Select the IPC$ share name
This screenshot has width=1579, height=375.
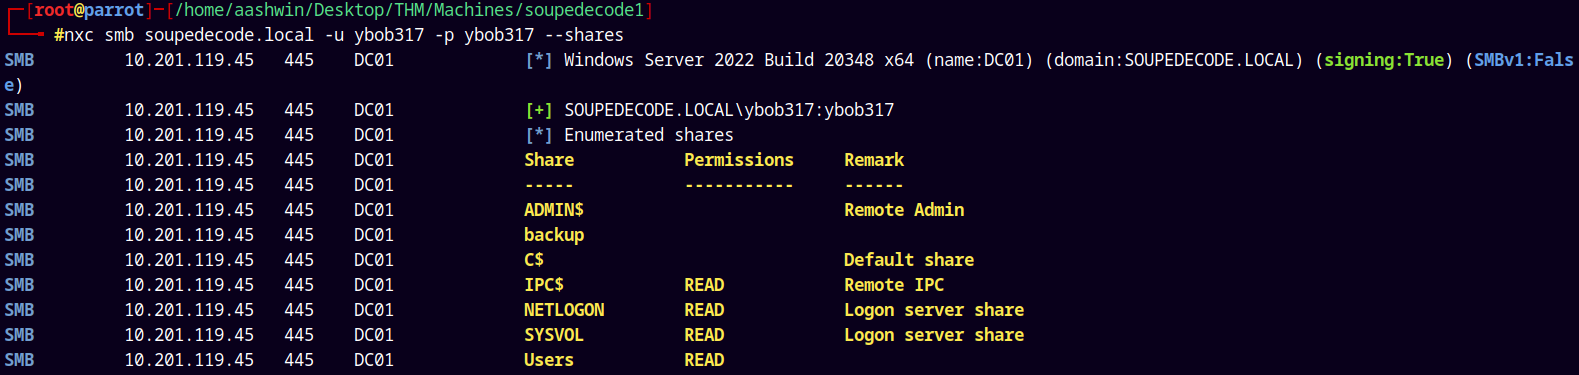pyautogui.click(x=544, y=285)
